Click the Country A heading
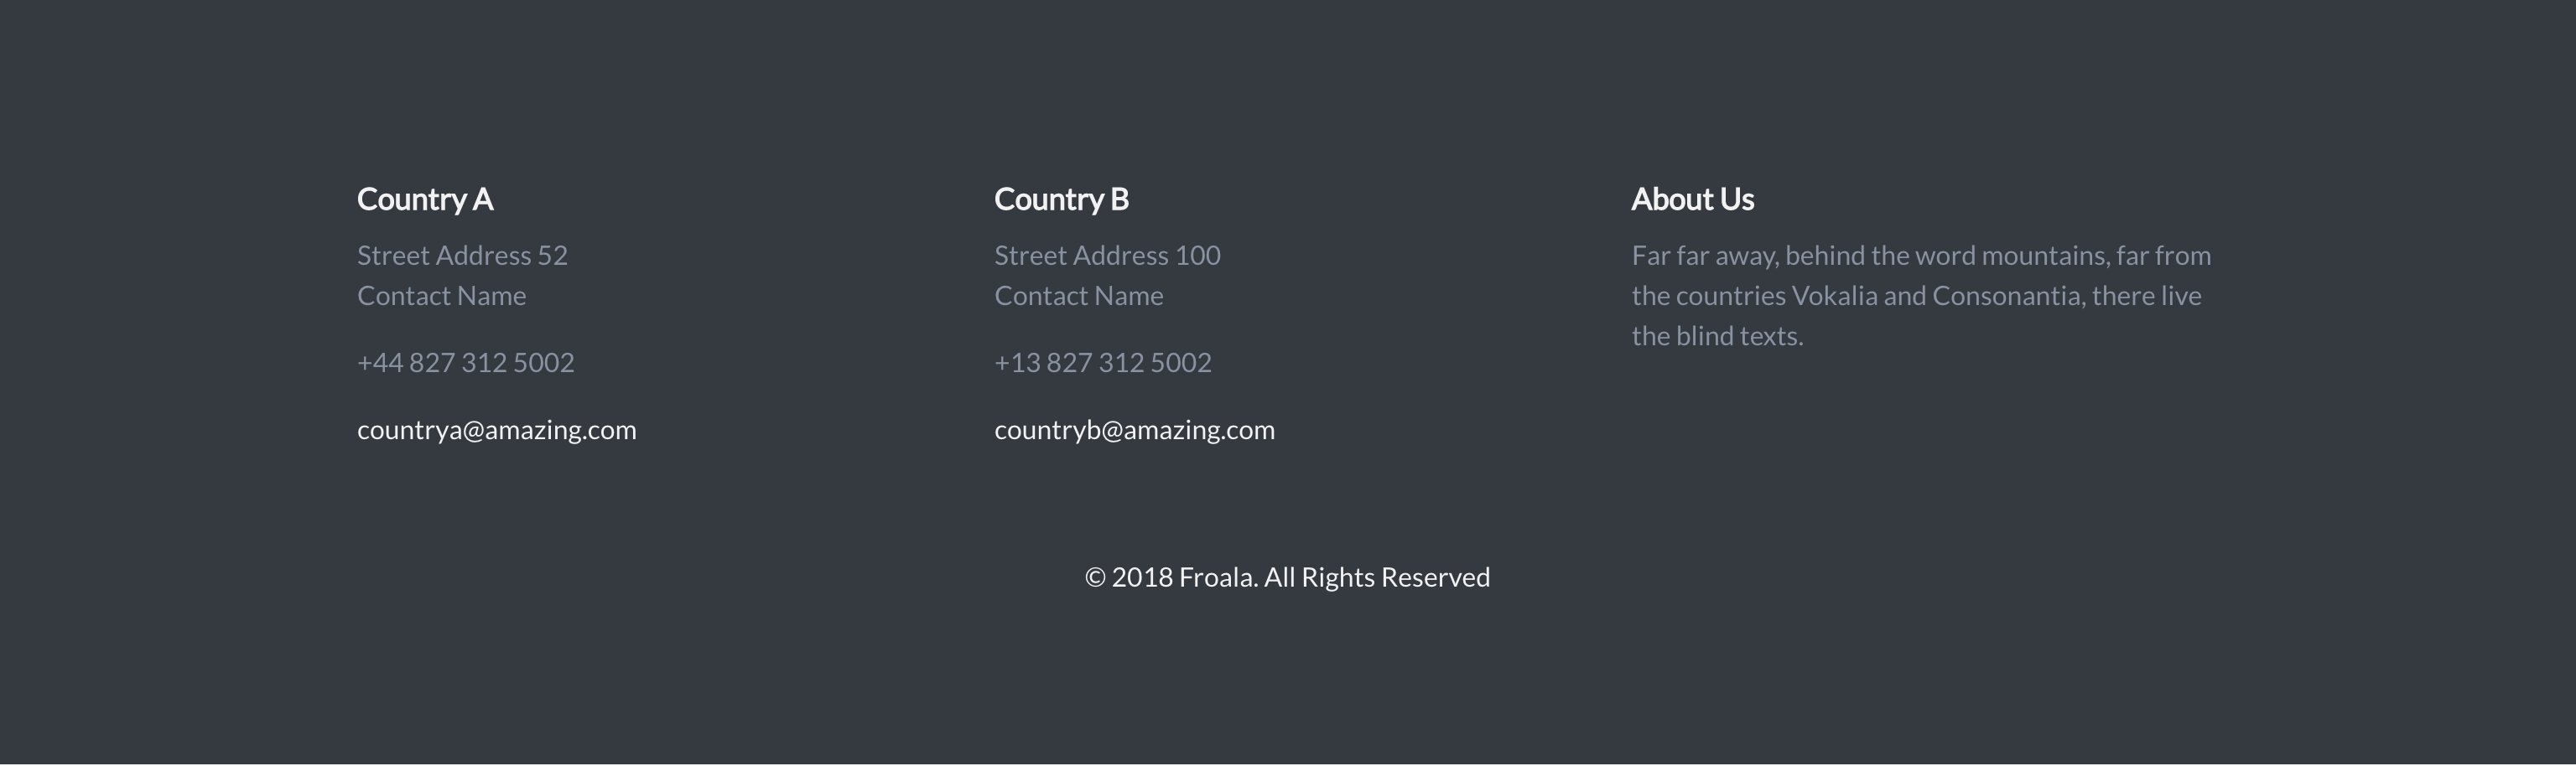This screenshot has height=766, width=2576. (425, 199)
